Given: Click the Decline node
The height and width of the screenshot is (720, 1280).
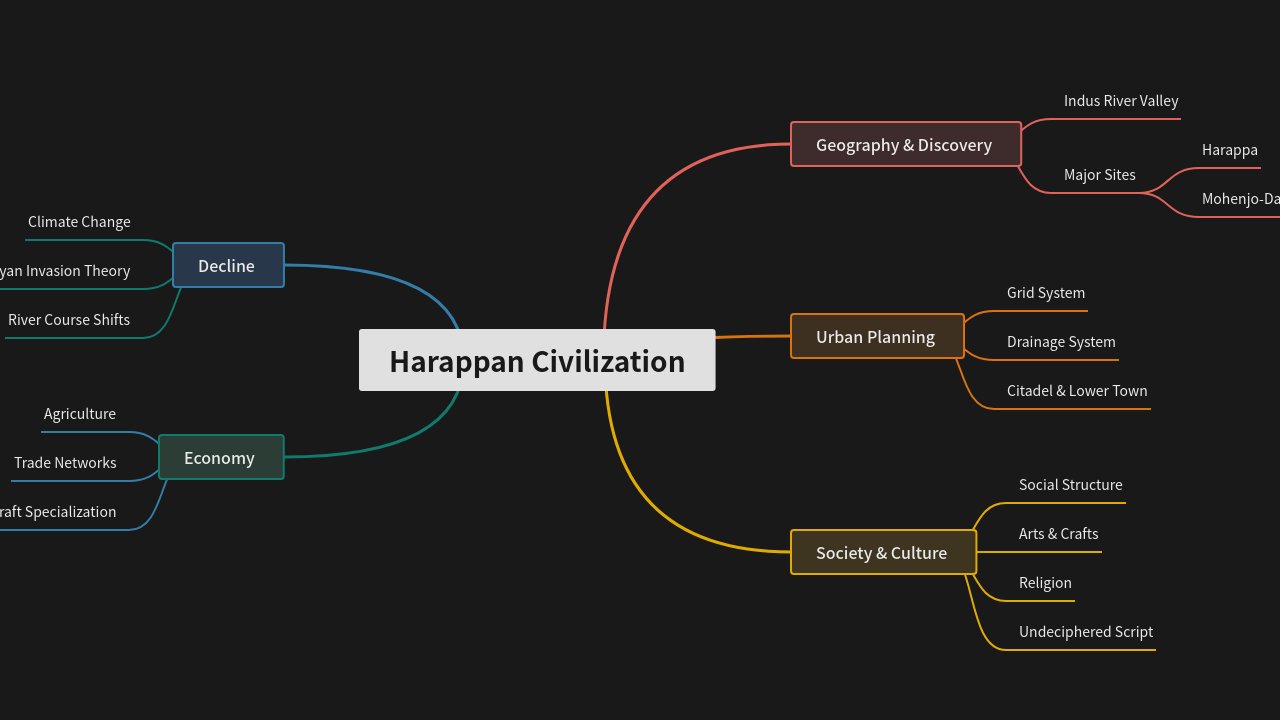Looking at the screenshot, I should pyautogui.click(x=226, y=265).
